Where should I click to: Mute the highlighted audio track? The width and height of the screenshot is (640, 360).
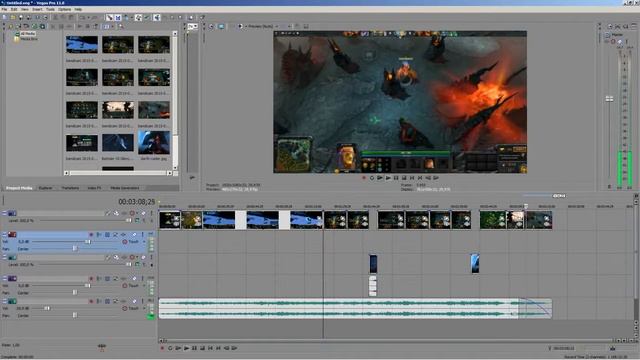click(134, 235)
